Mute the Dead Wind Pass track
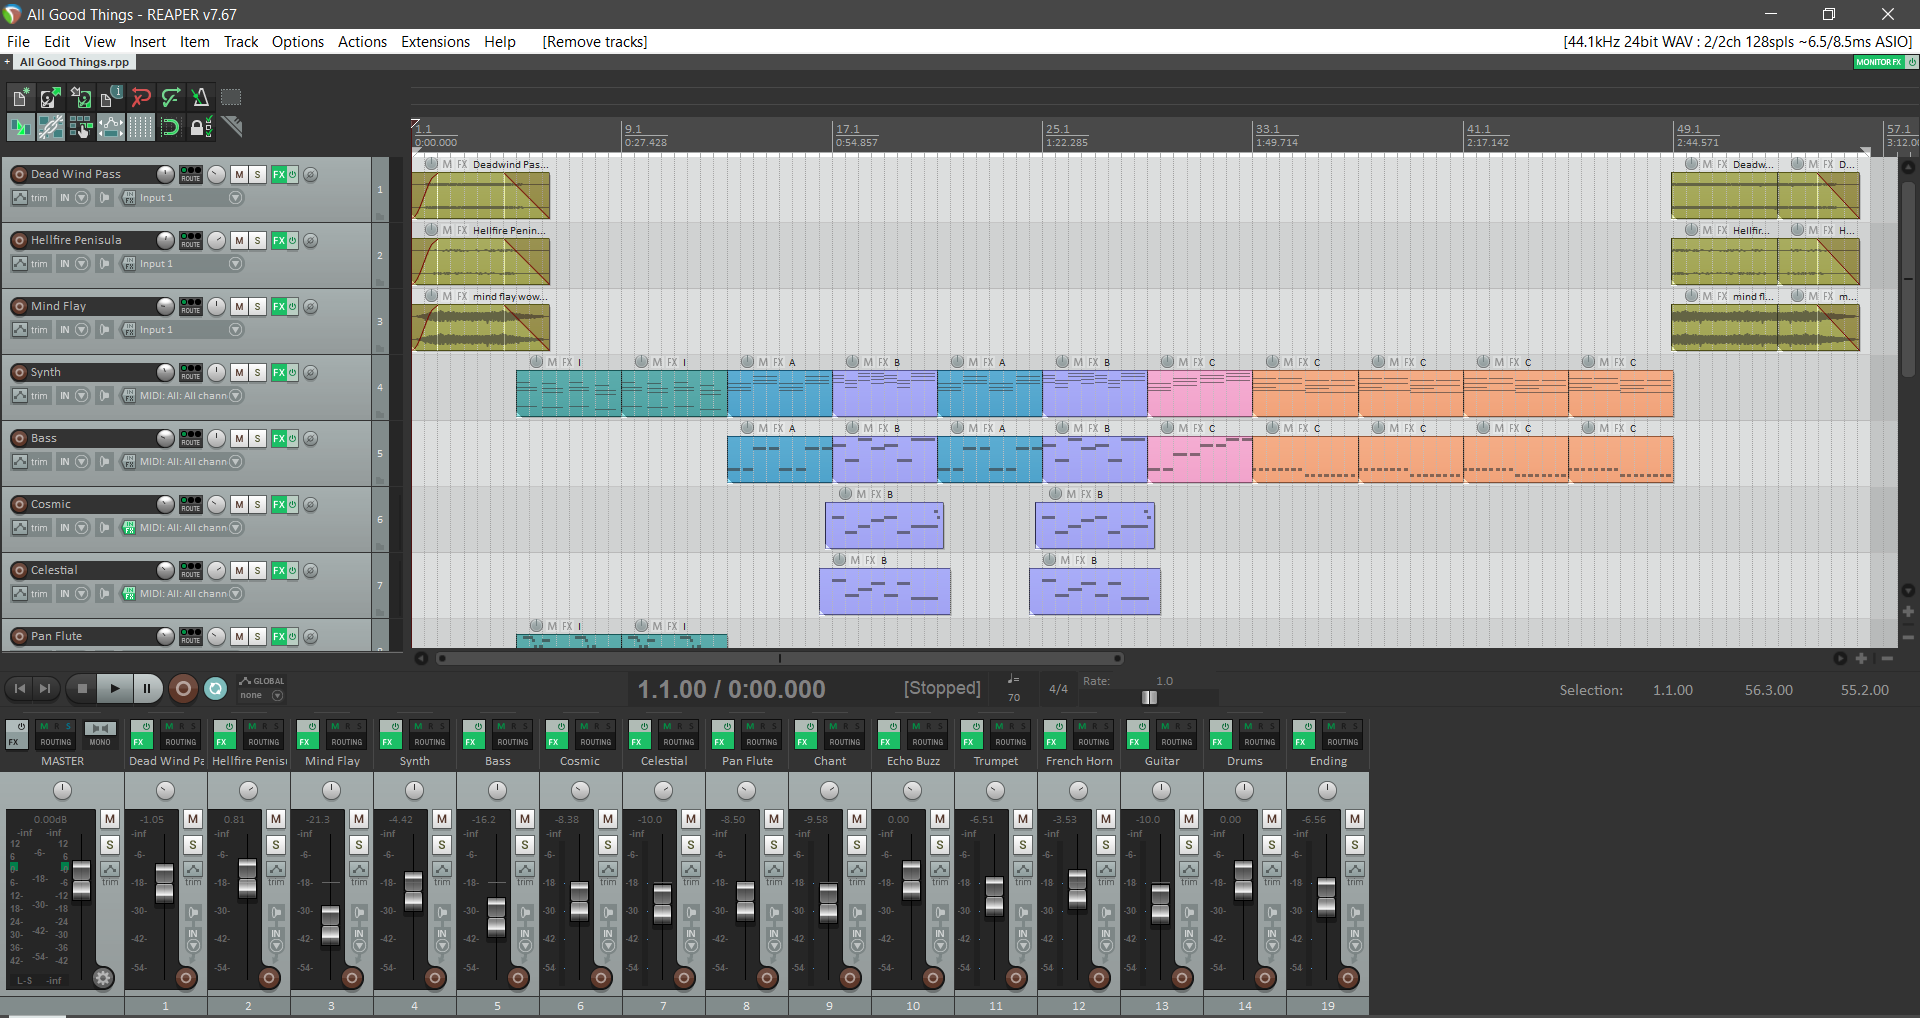 point(239,174)
